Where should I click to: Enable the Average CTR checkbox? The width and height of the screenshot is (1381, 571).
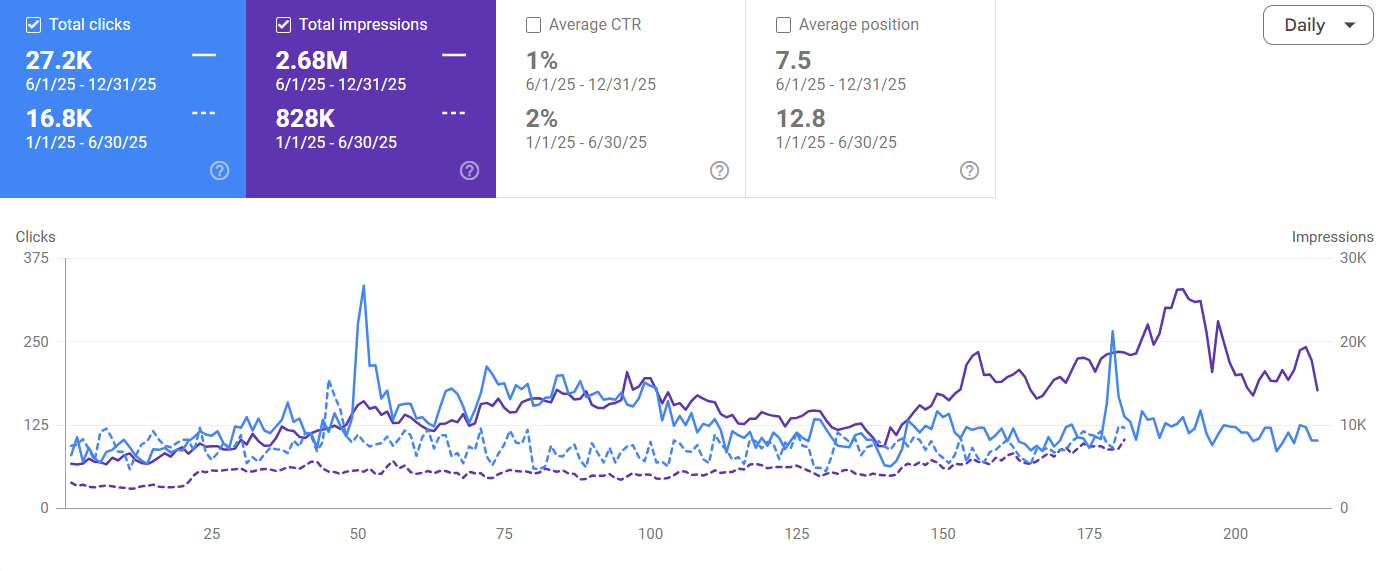(534, 25)
